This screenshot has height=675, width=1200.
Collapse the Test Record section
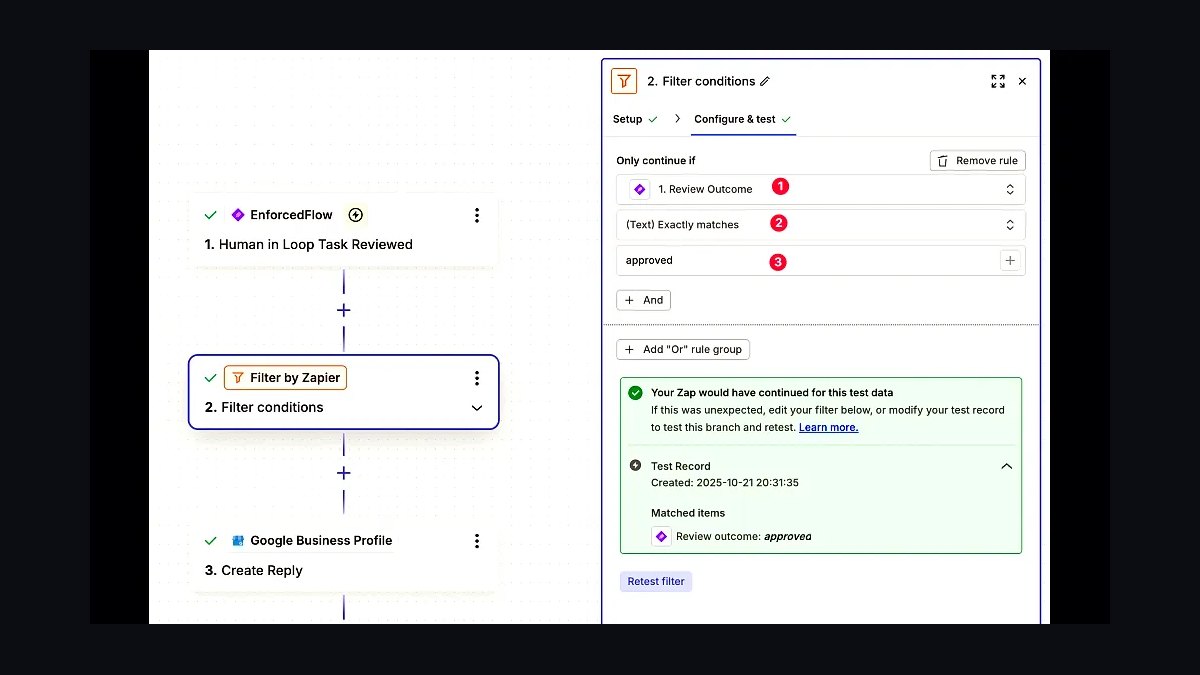1007,466
